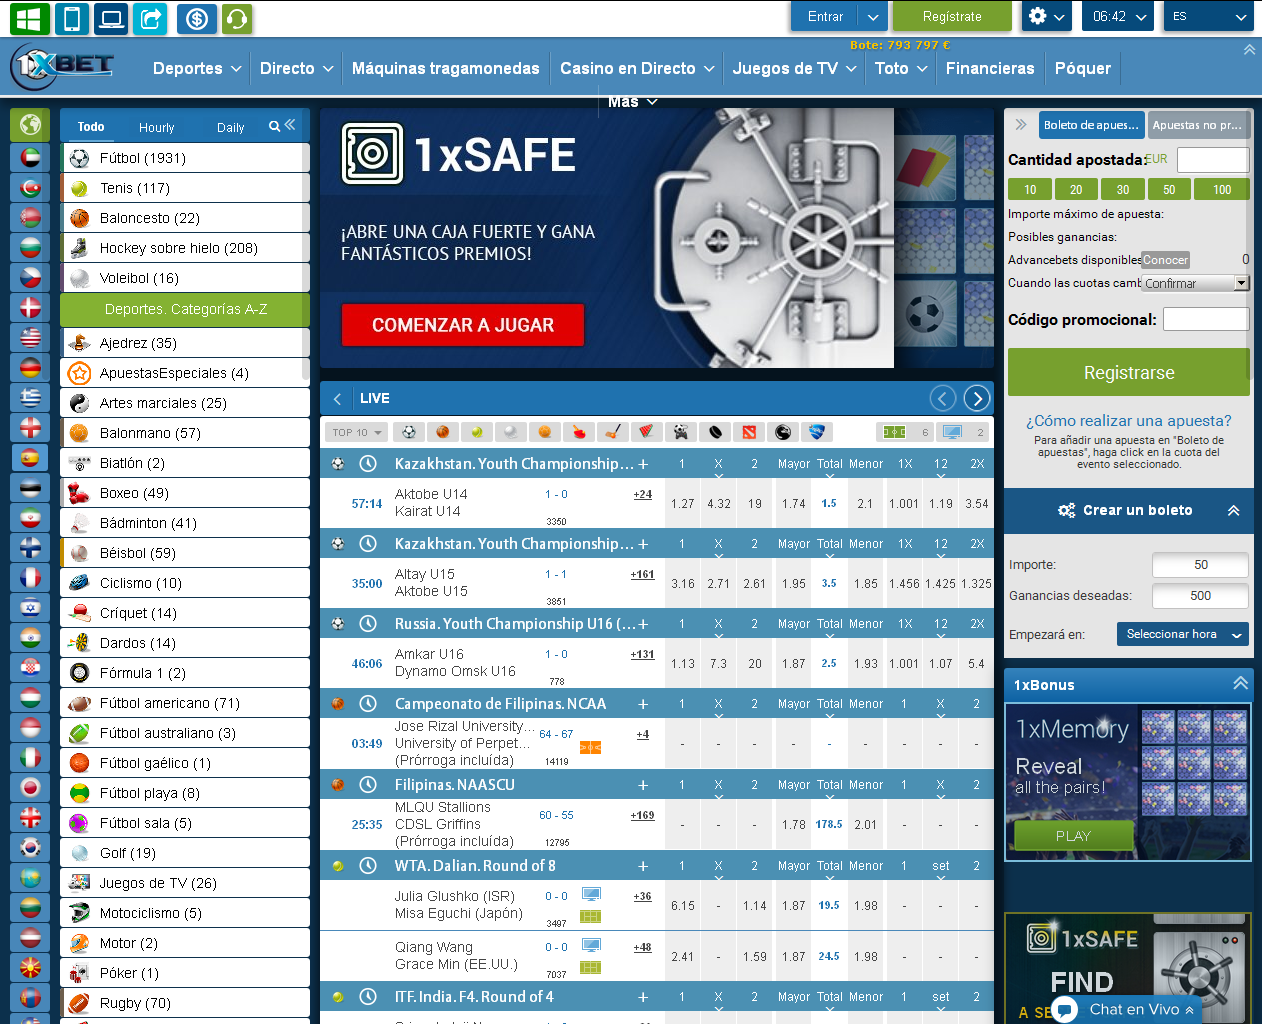This screenshot has height=1025, width=1262.
Task: Open Ajedrez (35) category
Action: click(184, 343)
